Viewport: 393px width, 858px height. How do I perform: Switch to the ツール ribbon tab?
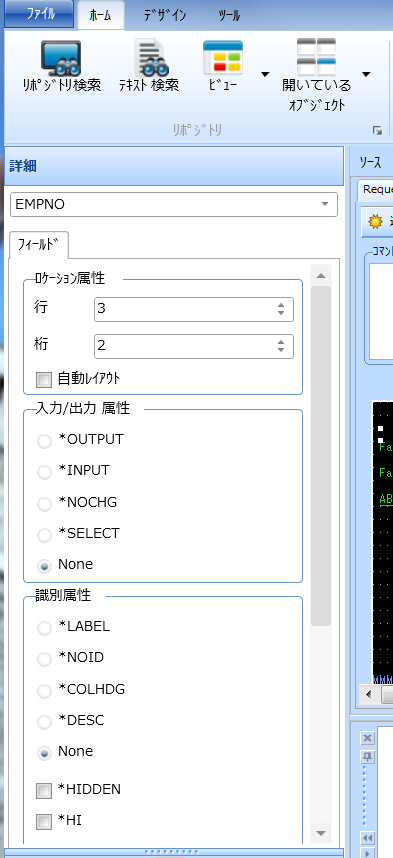click(x=229, y=16)
